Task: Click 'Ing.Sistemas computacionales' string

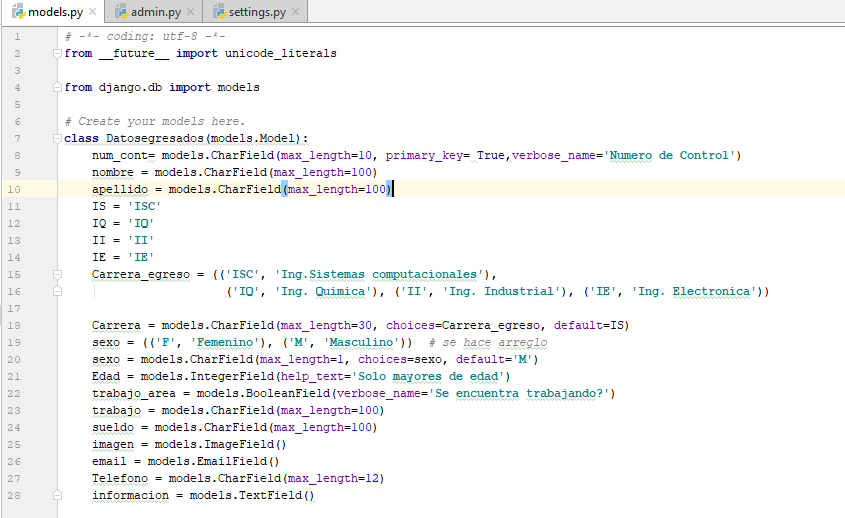Action: coord(379,274)
